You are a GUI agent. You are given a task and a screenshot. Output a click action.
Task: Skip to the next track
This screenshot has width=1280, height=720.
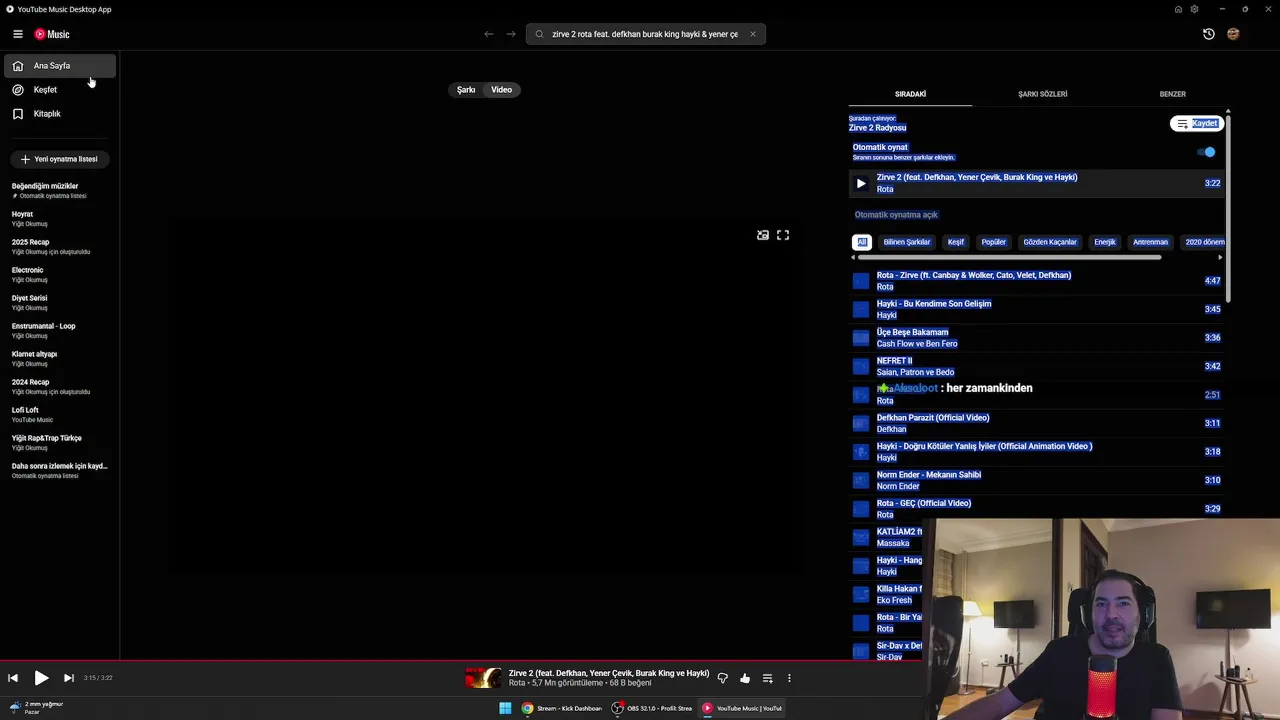[69, 678]
